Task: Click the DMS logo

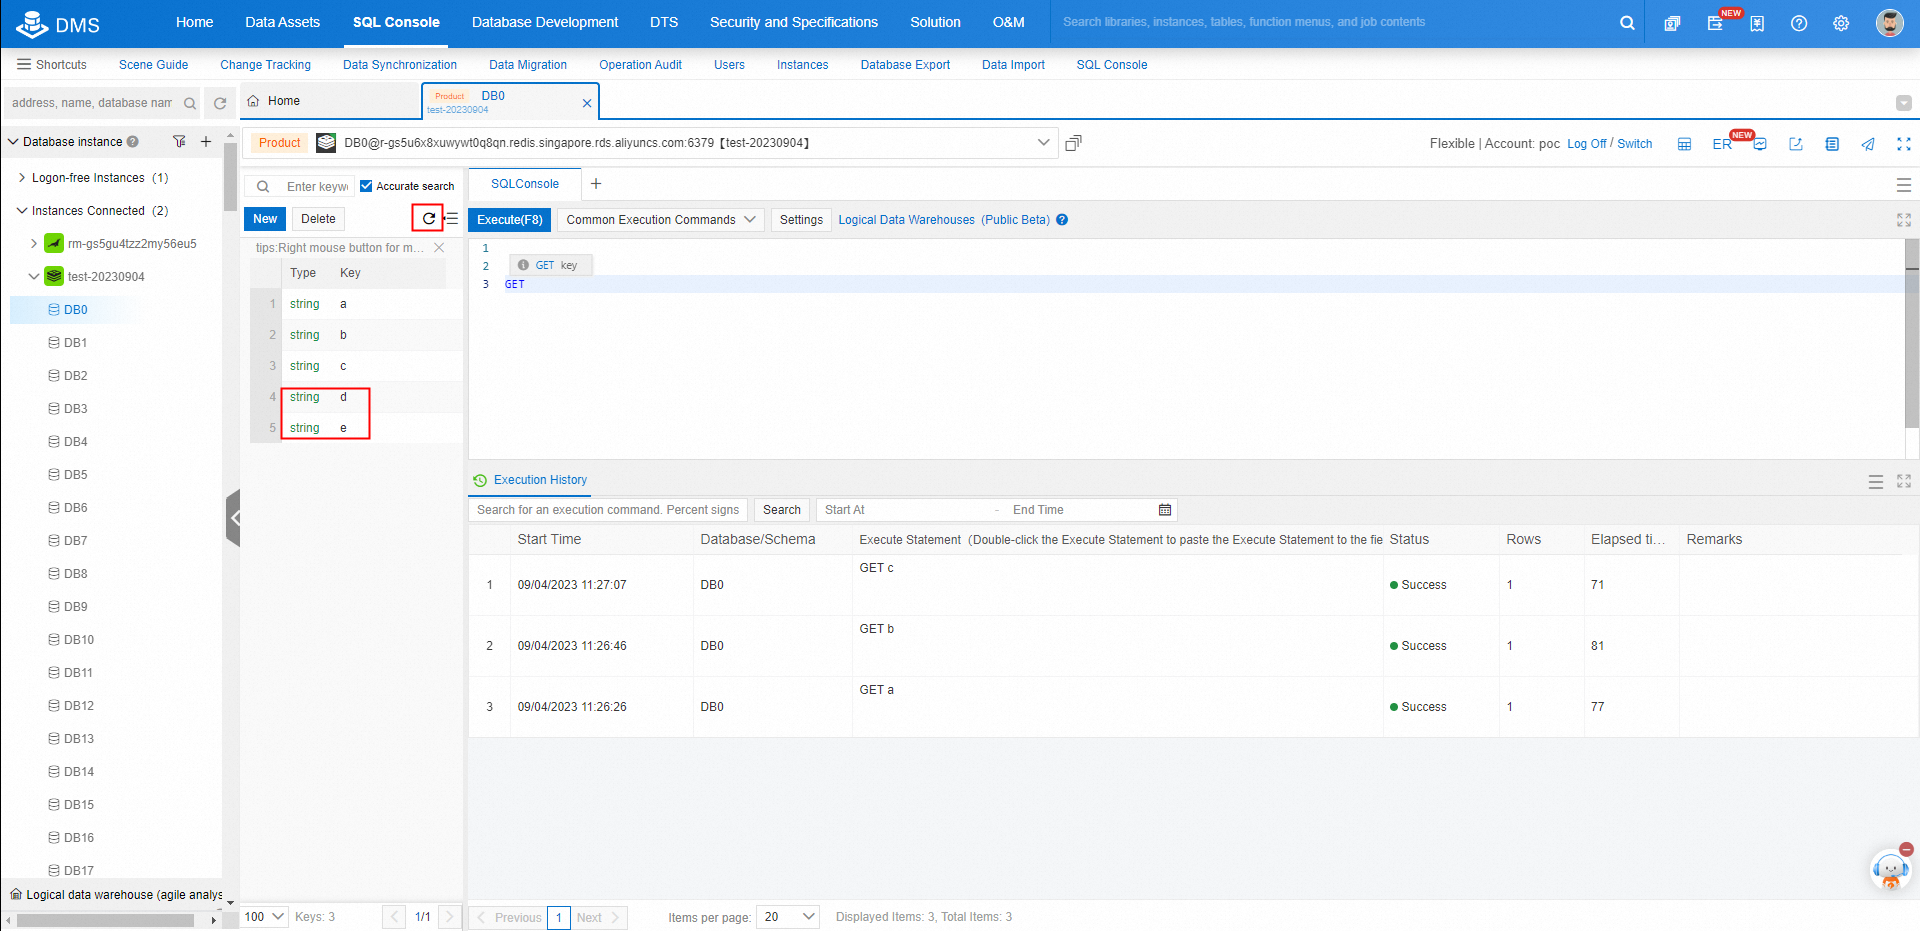Action: (x=58, y=23)
